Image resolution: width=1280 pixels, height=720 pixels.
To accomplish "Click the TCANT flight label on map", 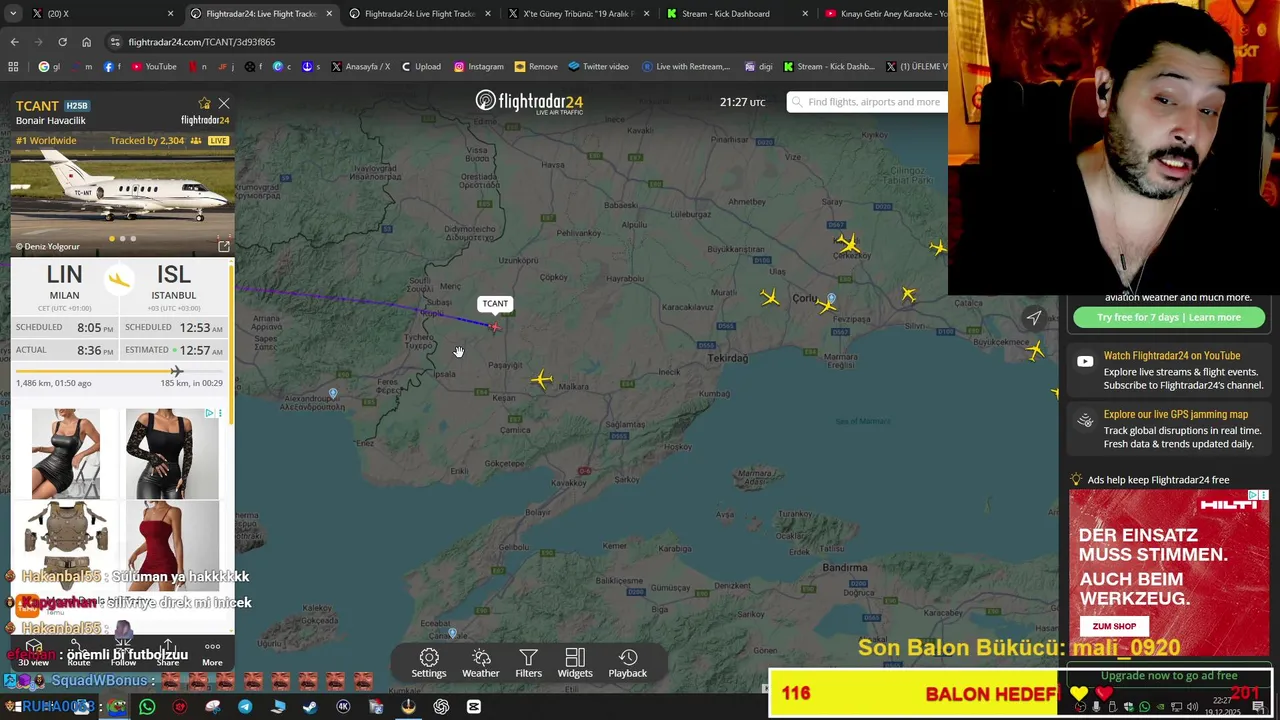I will pos(495,304).
